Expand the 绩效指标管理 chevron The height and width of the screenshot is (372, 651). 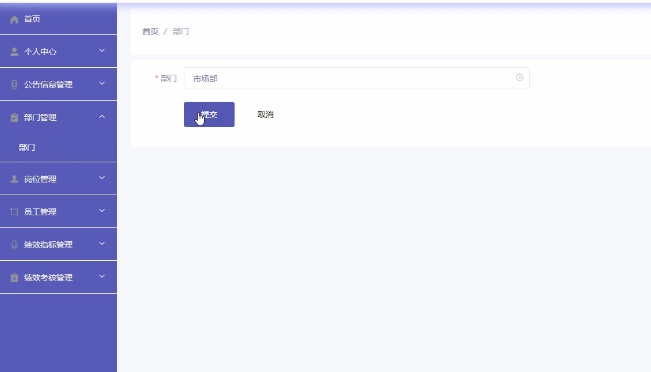(x=102, y=244)
